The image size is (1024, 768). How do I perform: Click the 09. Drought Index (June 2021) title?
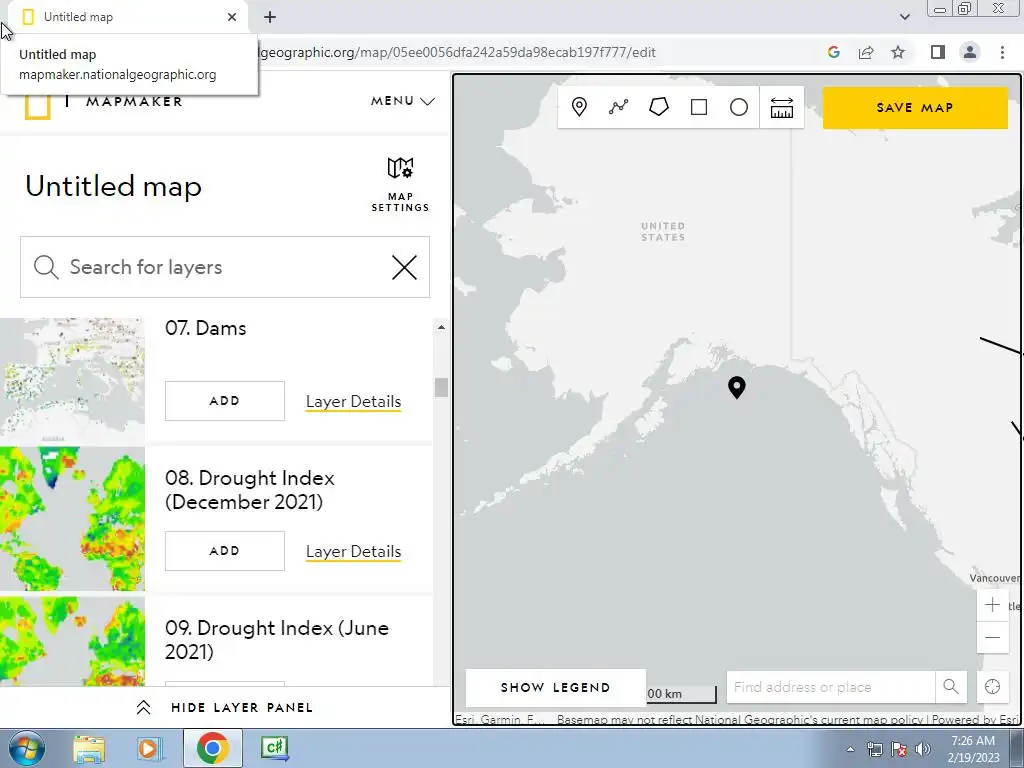click(277, 640)
